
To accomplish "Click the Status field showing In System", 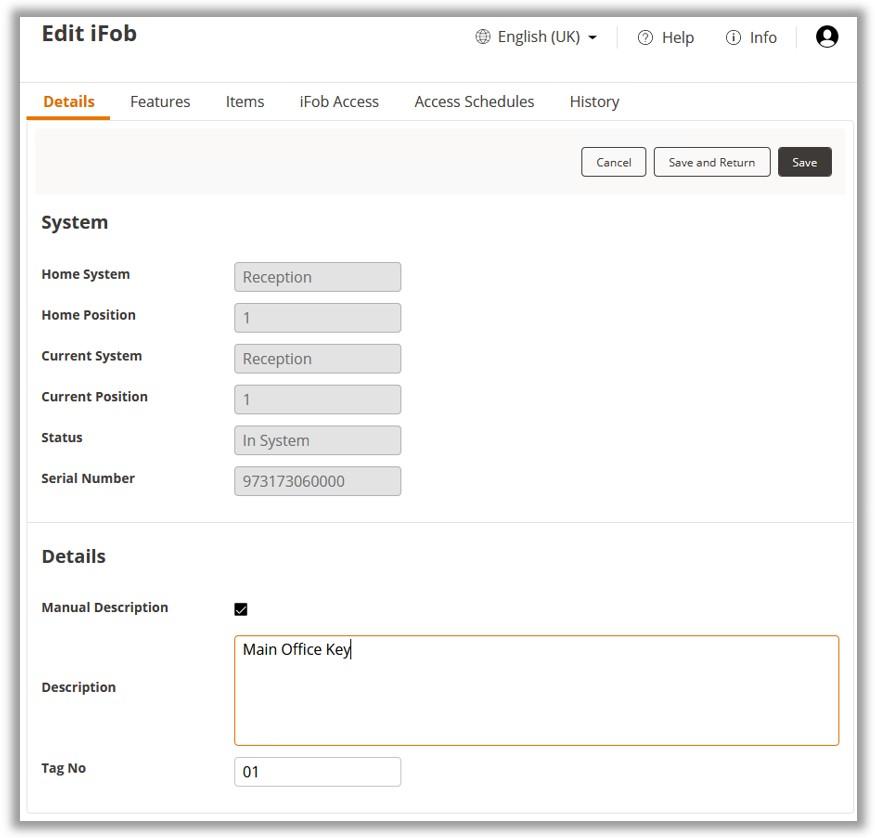I will 317,440.
